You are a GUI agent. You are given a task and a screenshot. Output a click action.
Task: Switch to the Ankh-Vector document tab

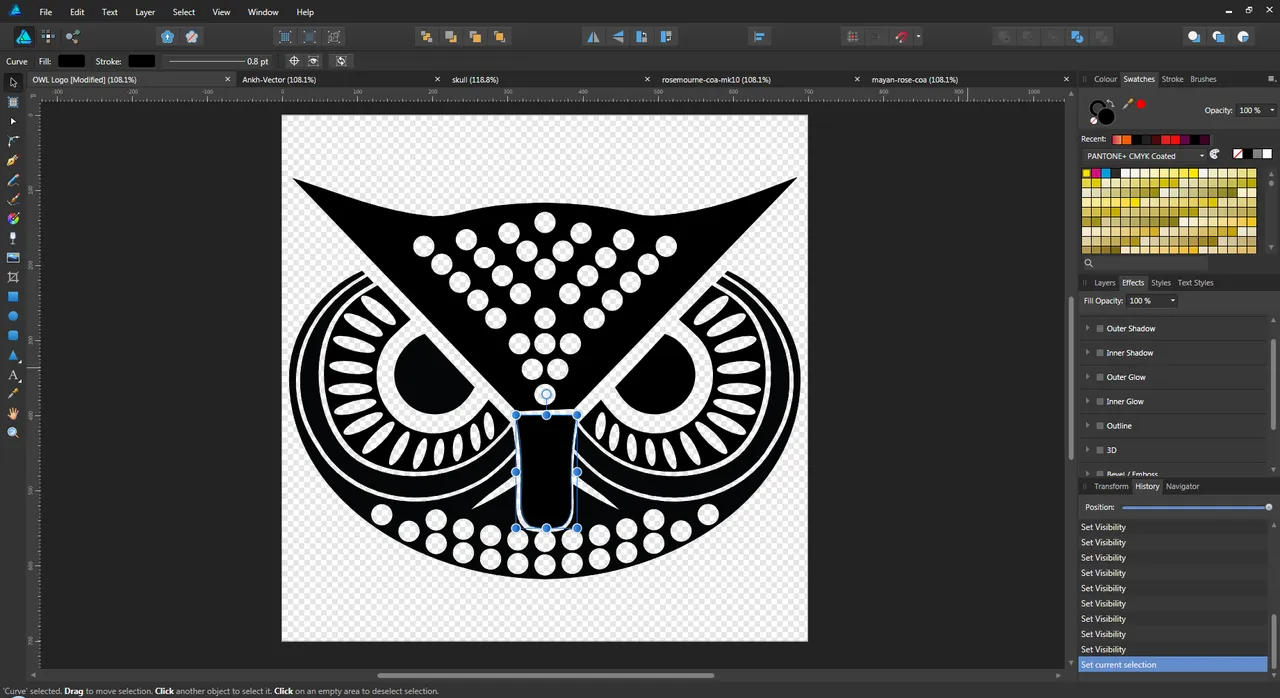pyautogui.click(x=279, y=79)
